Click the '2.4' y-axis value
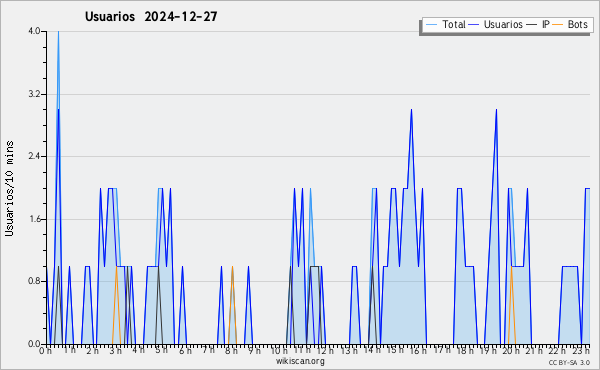Image resolution: width=600 pixels, height=370 pixels. [34, 156]
